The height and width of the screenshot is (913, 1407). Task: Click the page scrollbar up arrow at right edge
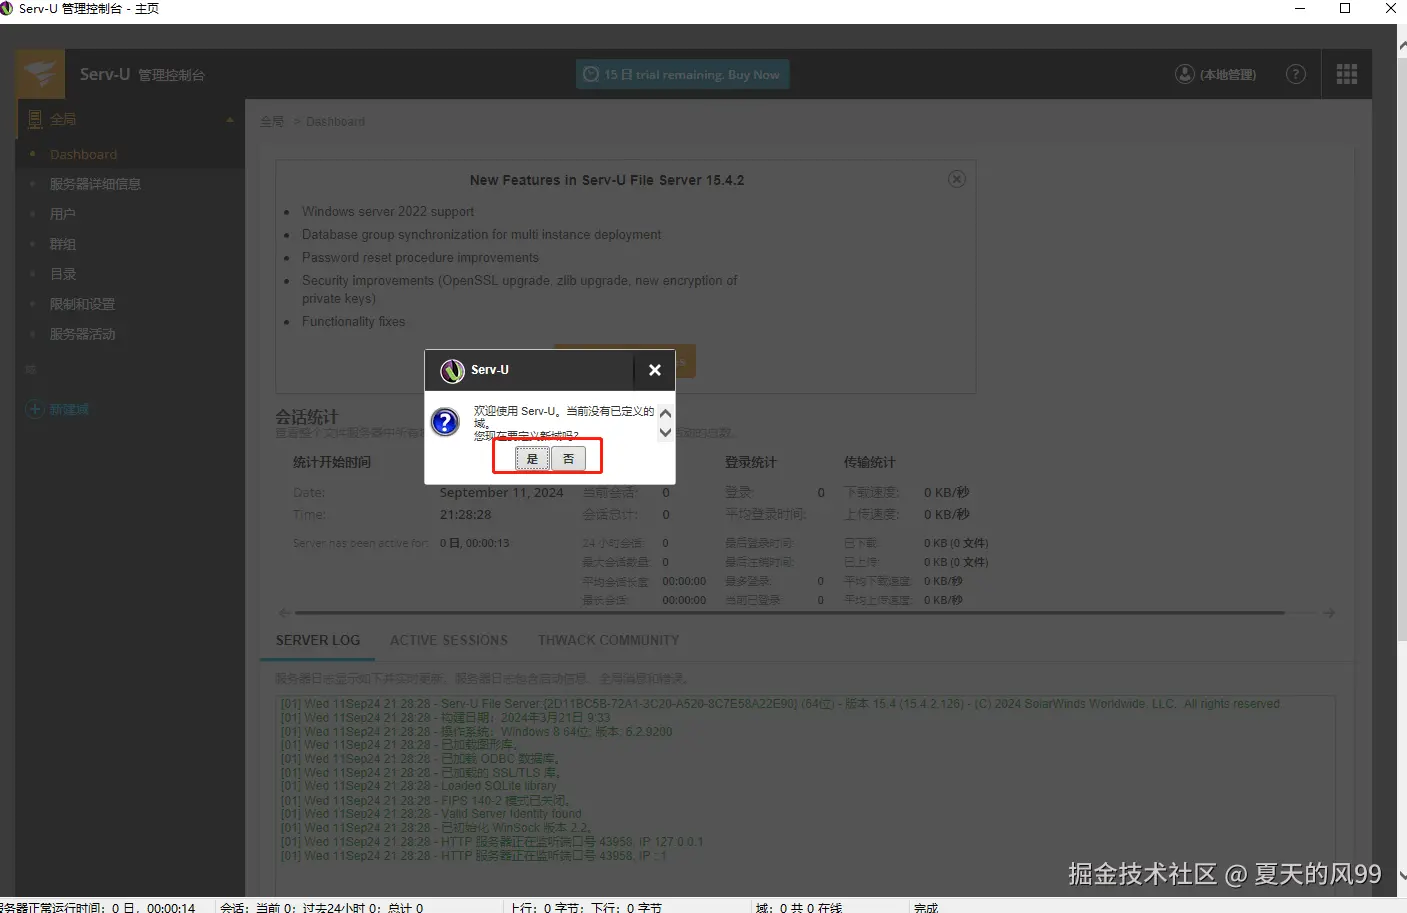coord(1402,46)
